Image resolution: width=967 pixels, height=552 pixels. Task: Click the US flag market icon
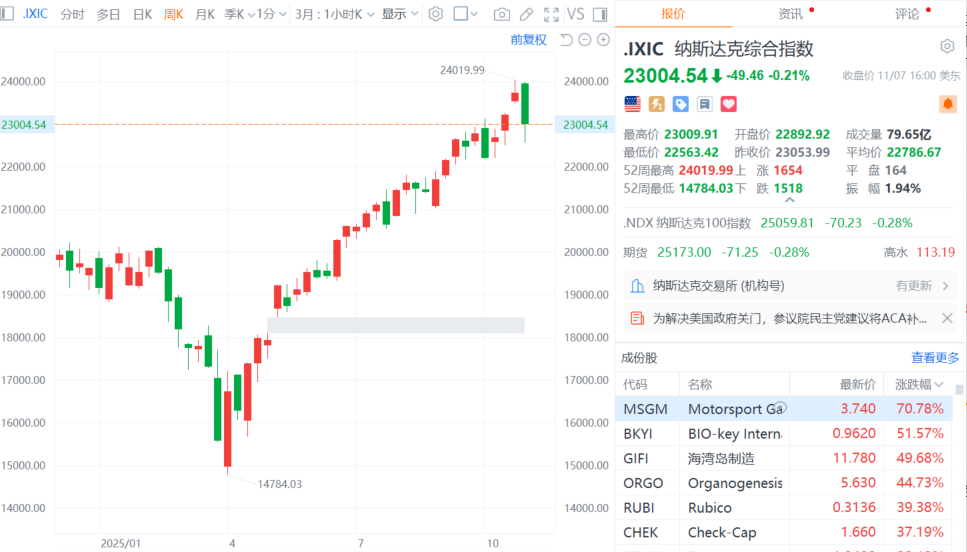[632, 104]
